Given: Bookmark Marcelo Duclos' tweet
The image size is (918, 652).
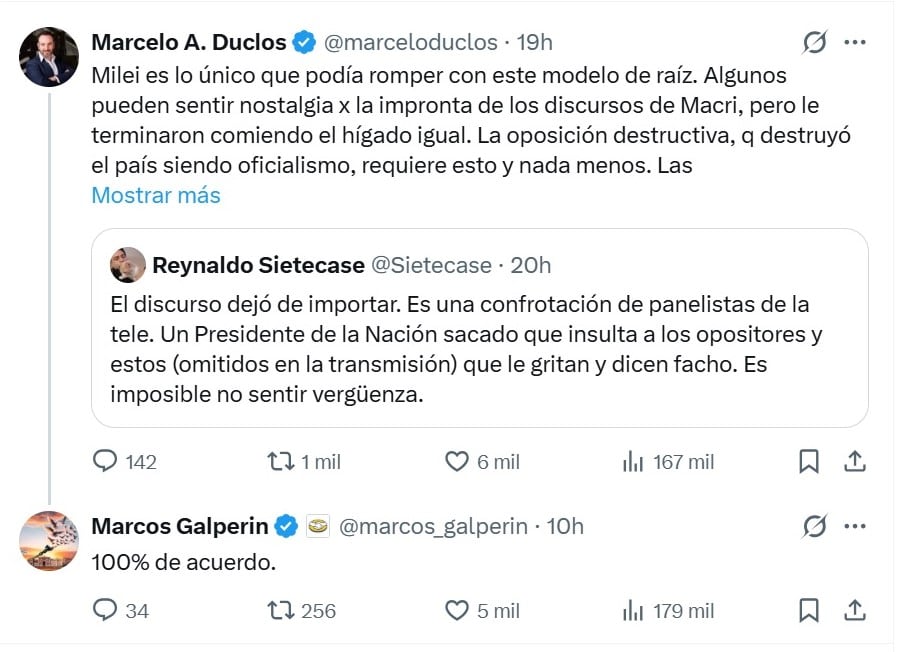Looking at the screenshot, I should 808,462.
